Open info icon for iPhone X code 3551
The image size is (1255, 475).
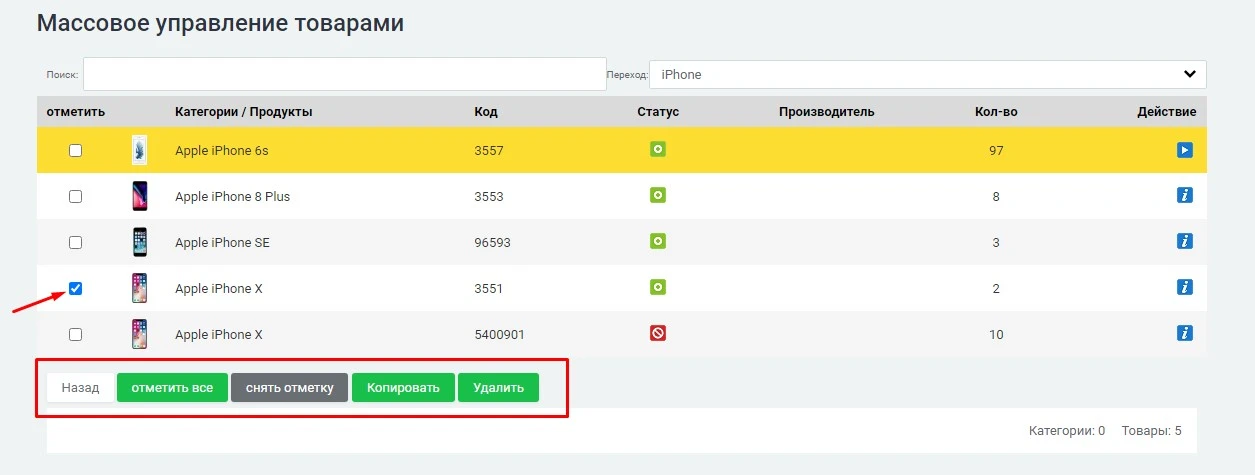pos(1185,287)
